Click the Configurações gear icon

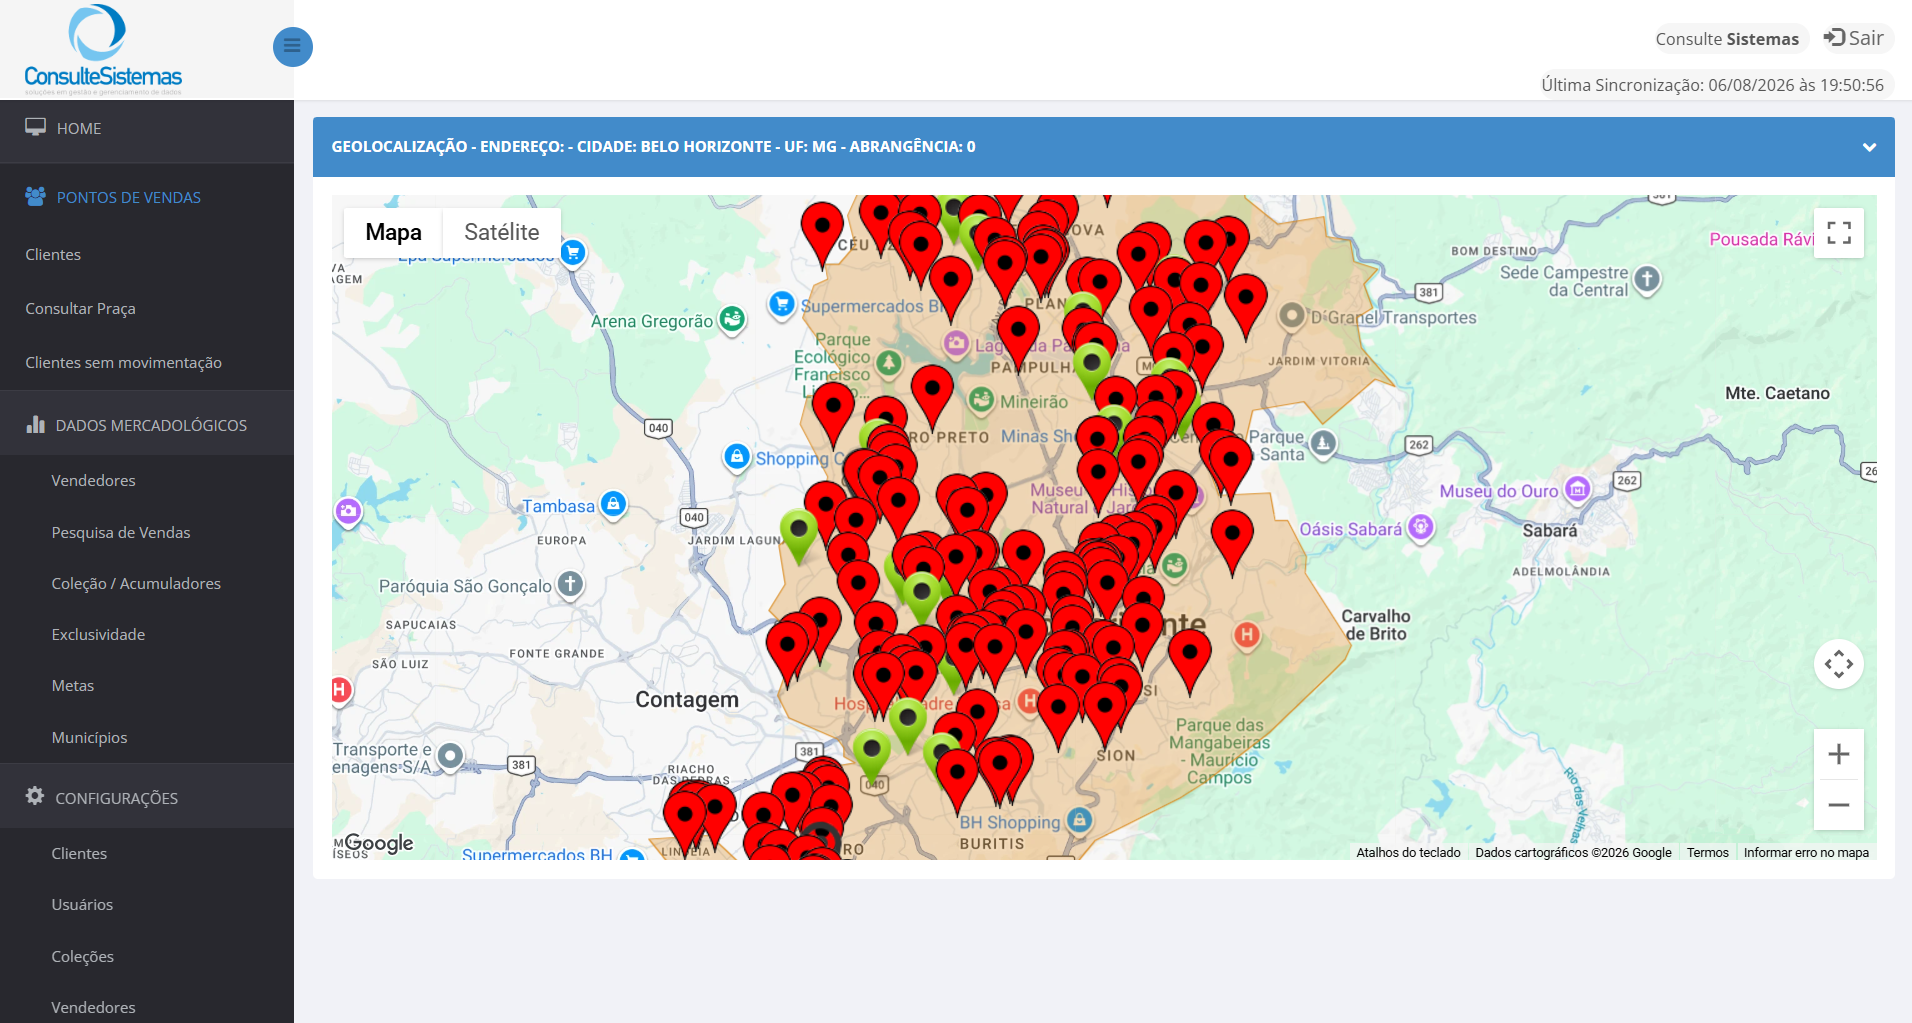(x=35, y=796)
